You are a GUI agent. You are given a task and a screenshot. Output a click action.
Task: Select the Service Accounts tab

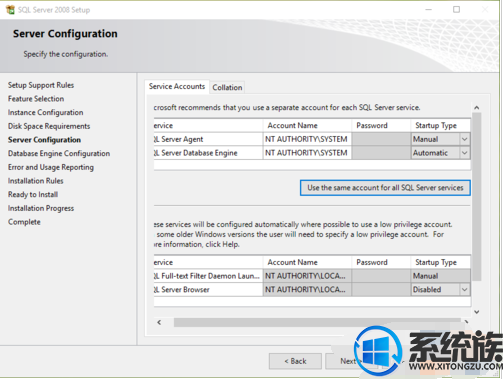177,86
